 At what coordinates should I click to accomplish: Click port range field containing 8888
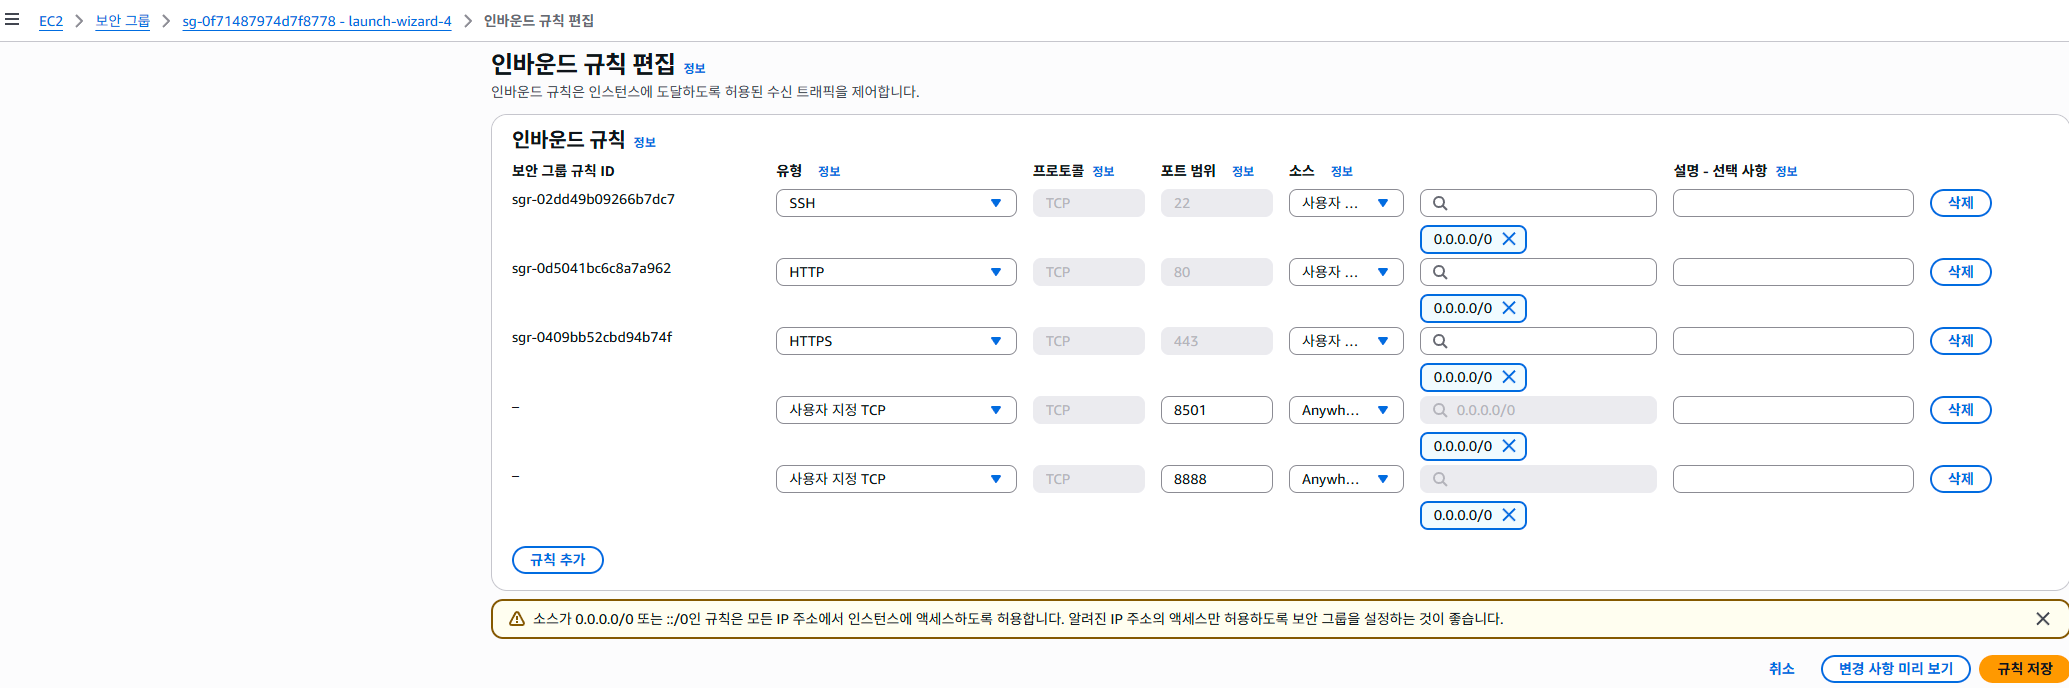[x=1216, y=479]
